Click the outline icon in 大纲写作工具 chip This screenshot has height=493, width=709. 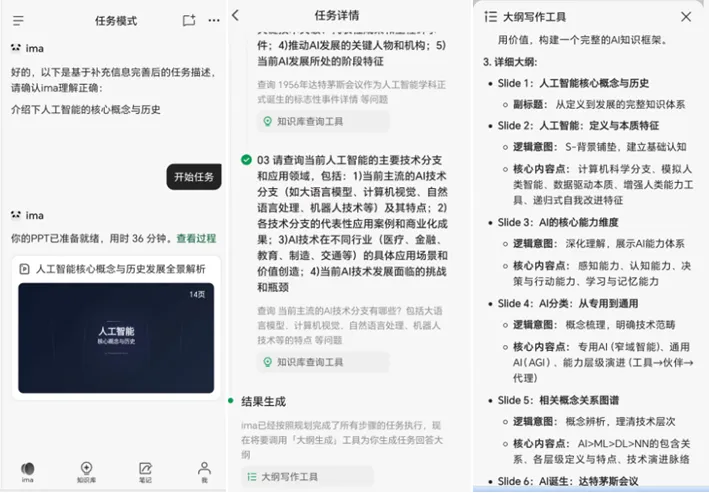click(x=252, y=477)
